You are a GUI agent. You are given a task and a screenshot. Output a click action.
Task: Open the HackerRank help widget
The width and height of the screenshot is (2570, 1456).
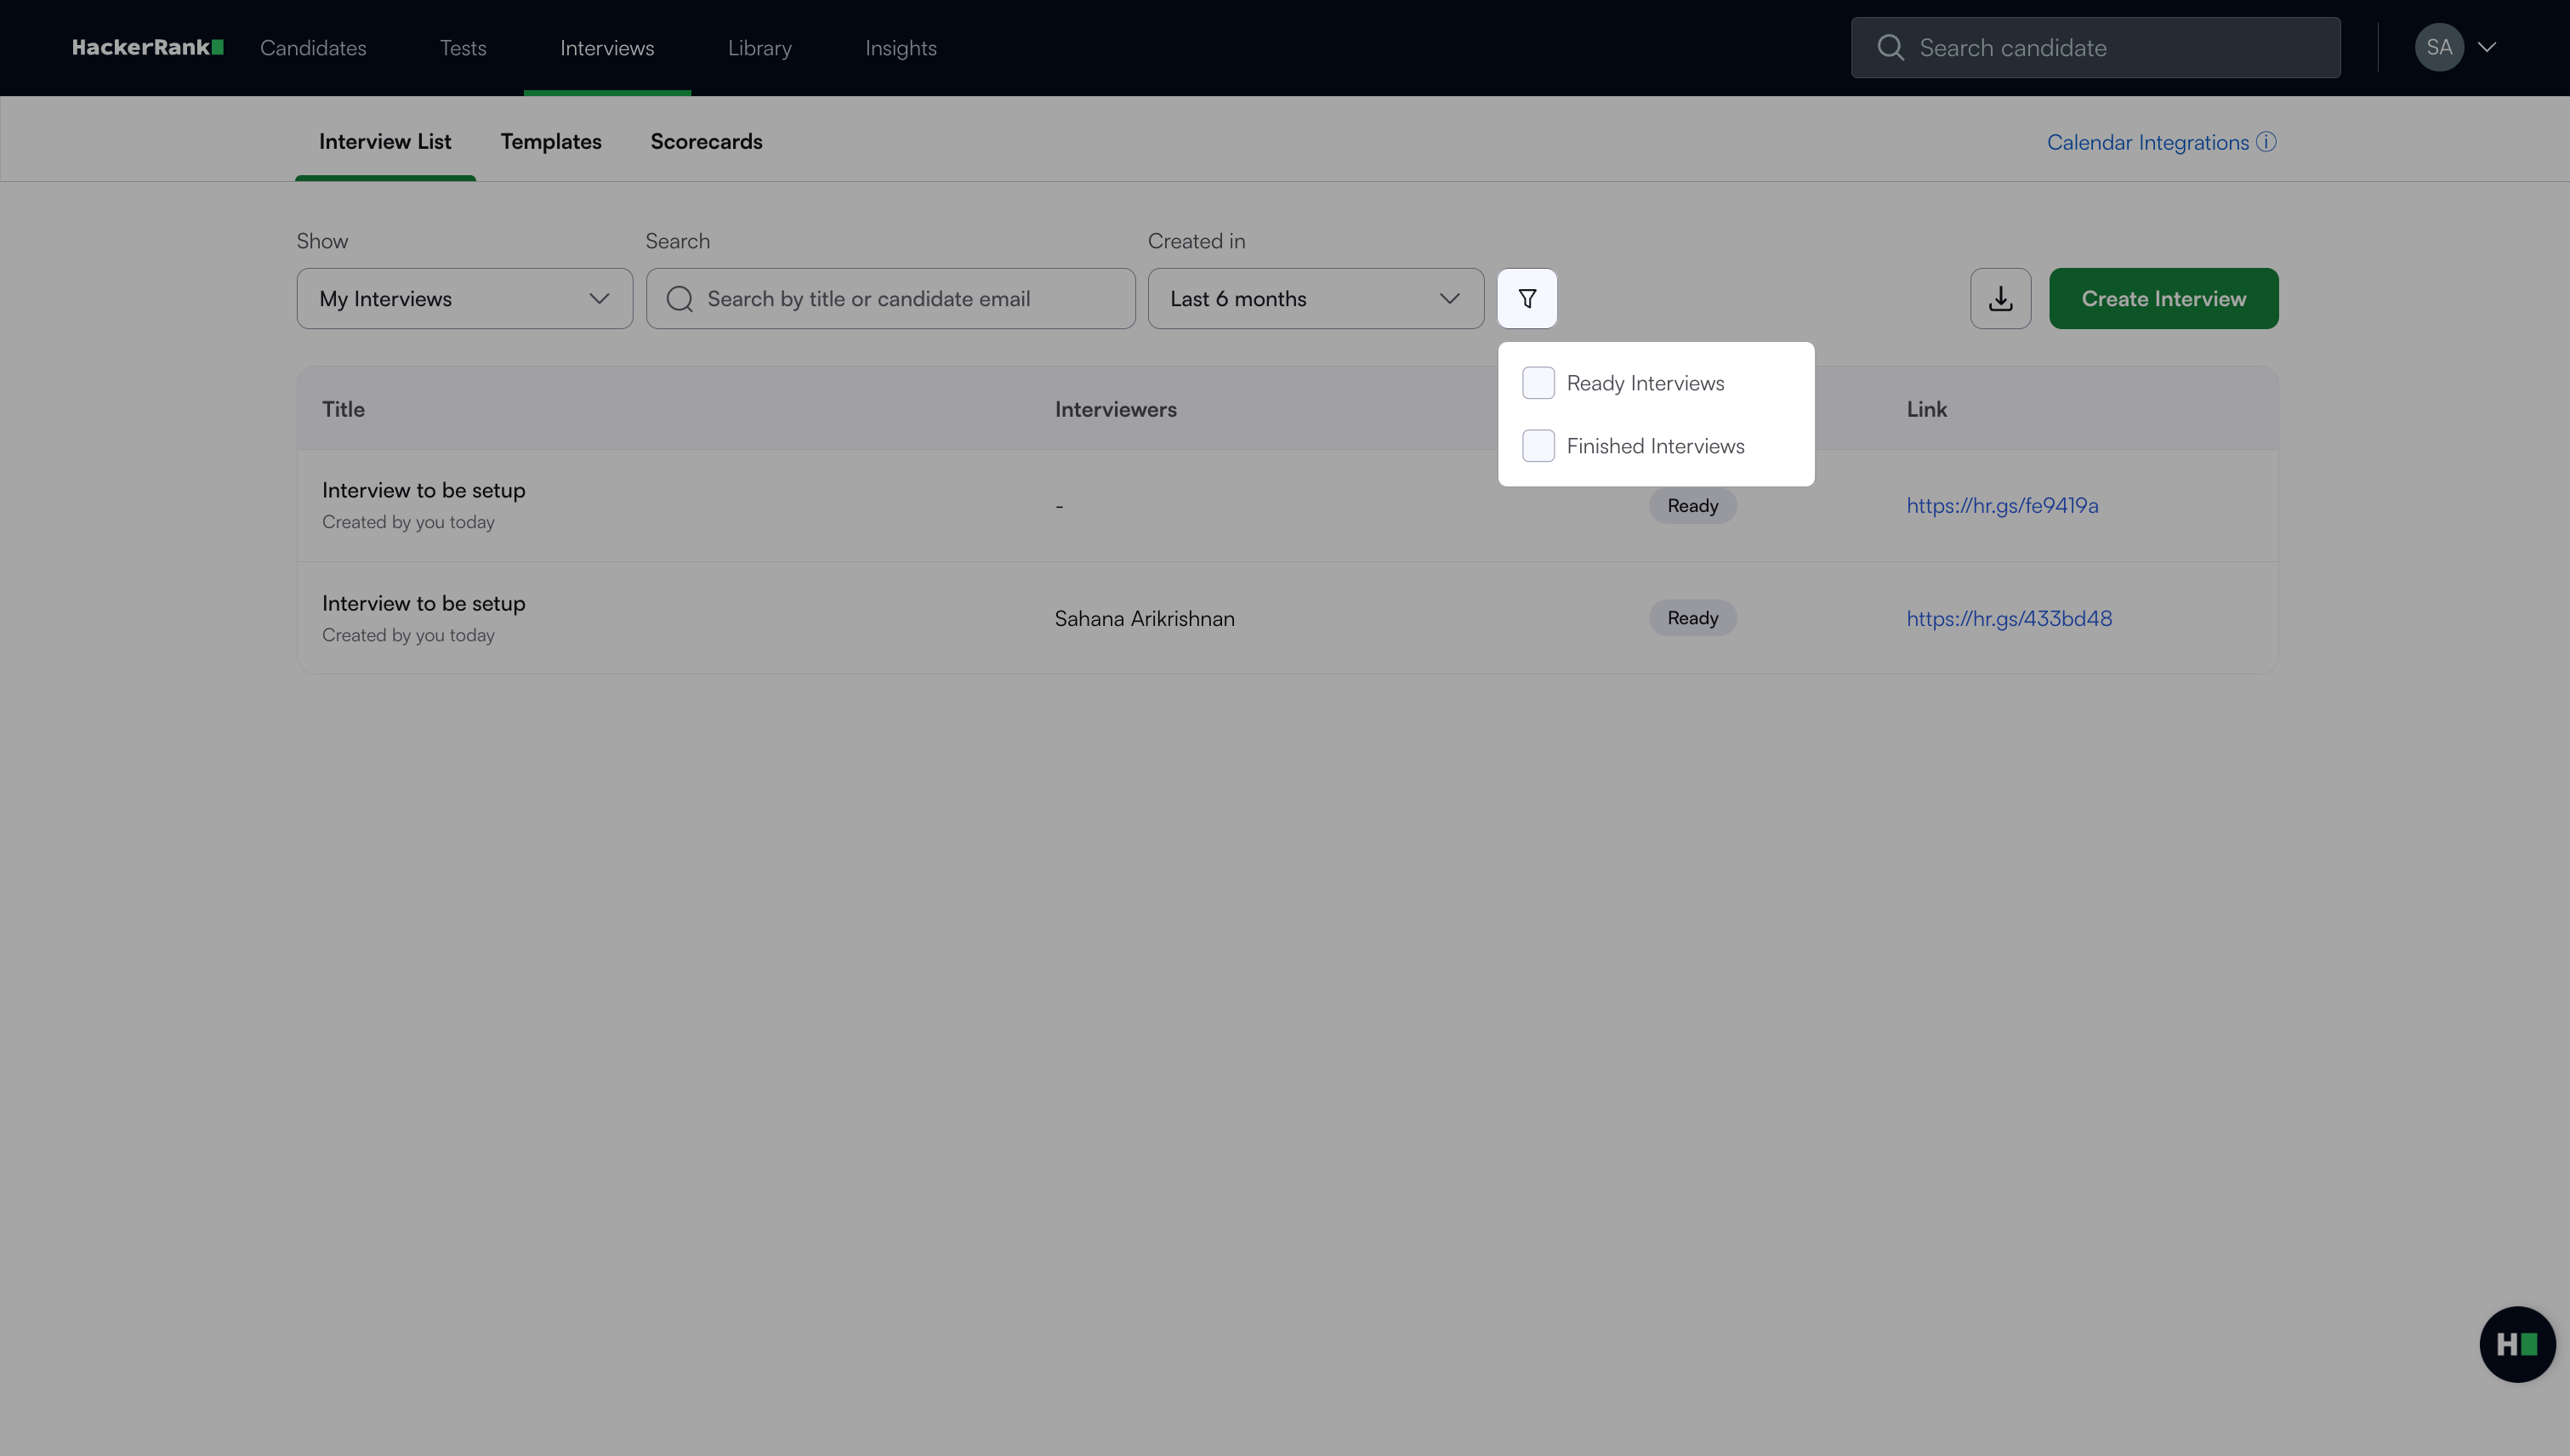[2516, 1344]
